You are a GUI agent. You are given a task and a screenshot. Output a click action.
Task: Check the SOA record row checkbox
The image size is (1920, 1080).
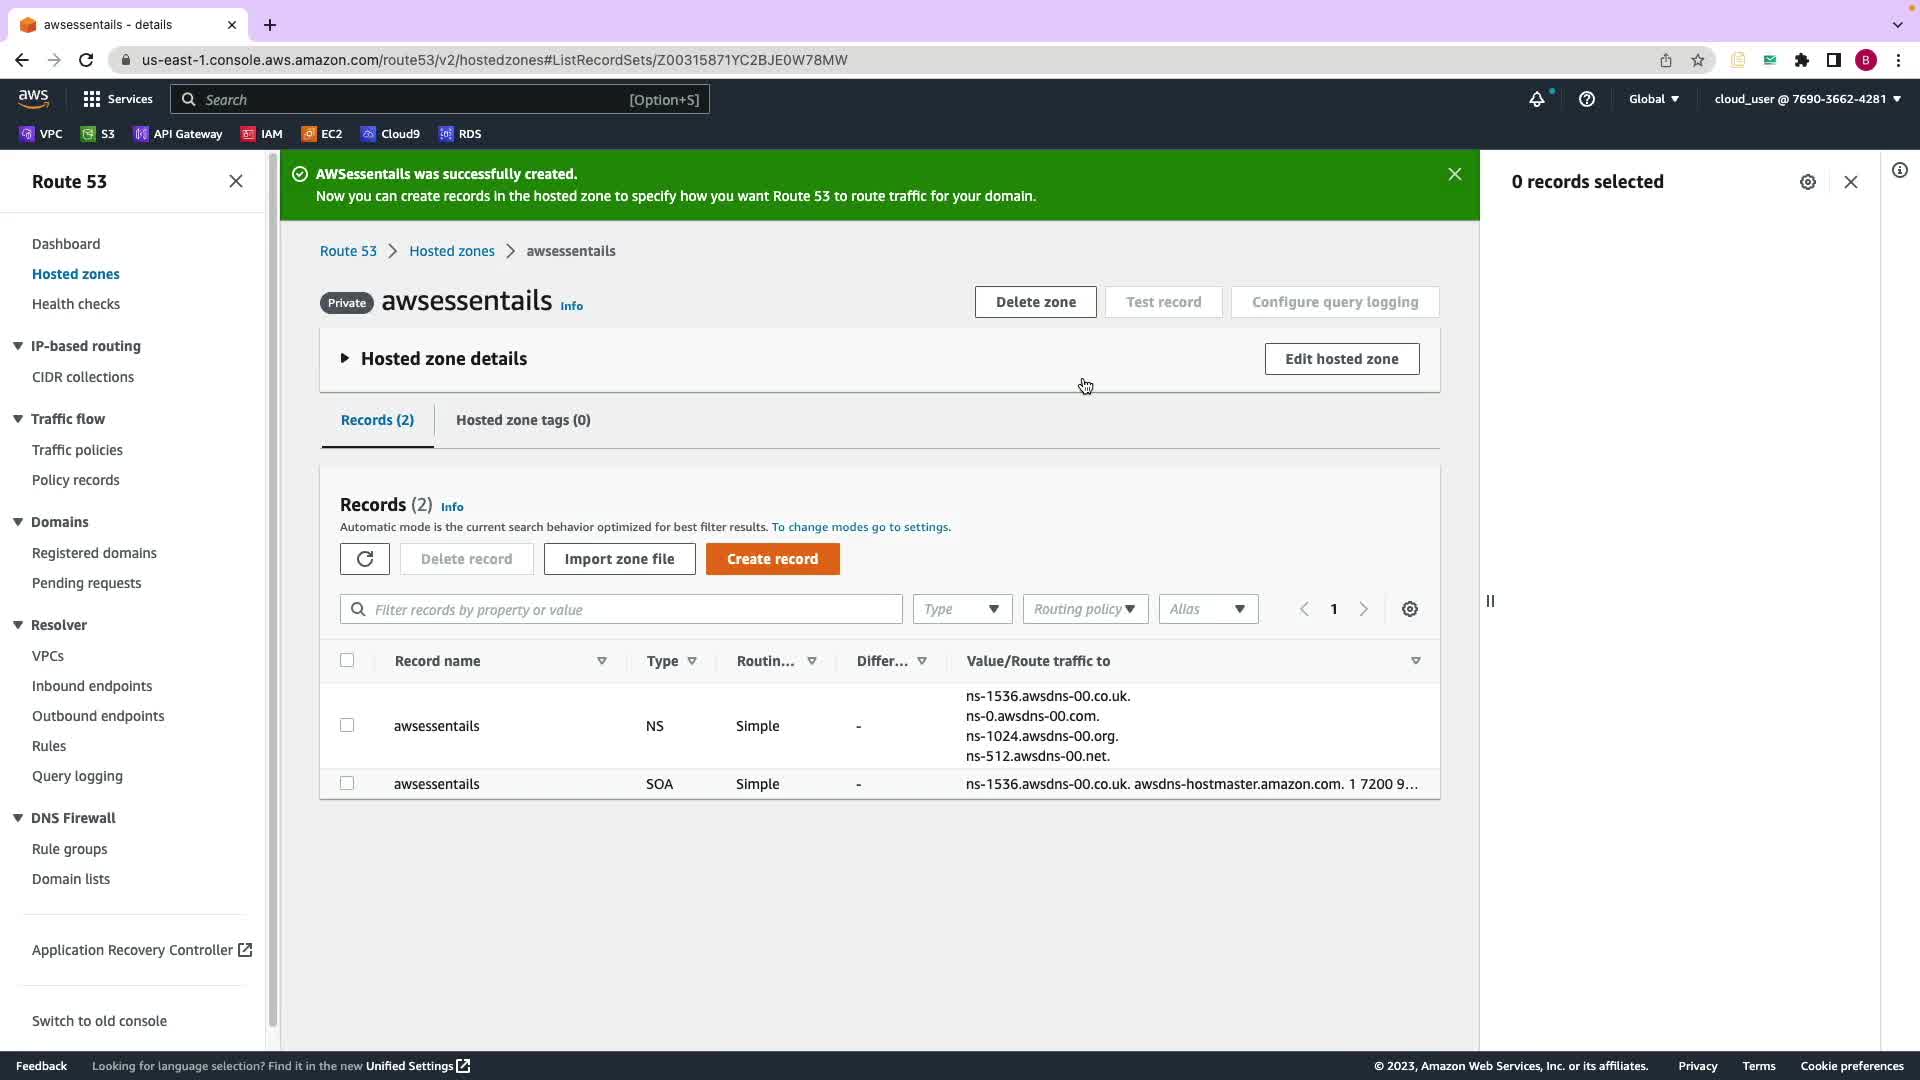coord(347,783)
